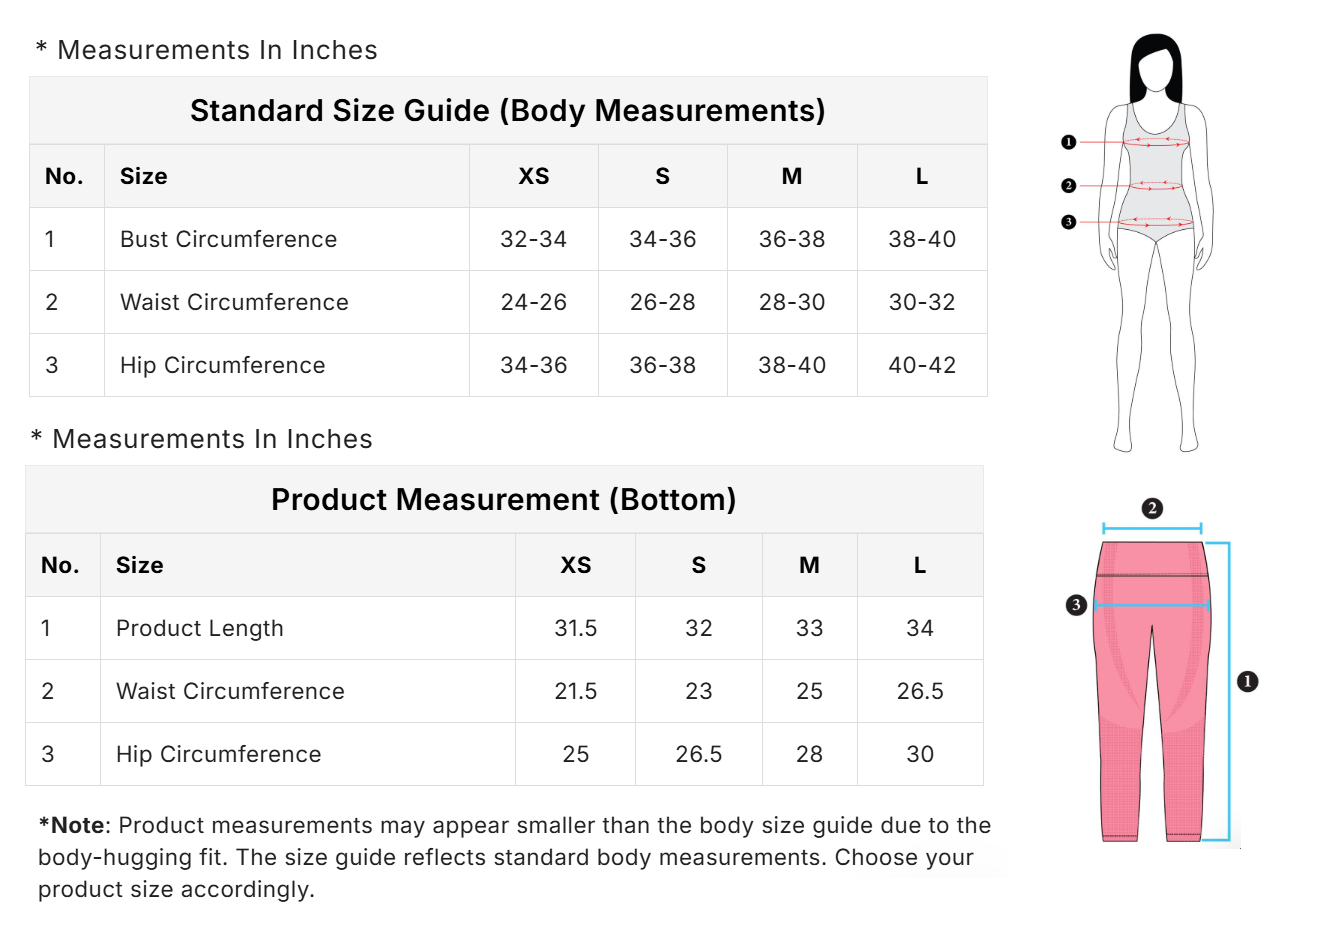This screenshot has width=1320, height=944.
Task: Click the bold Note text below the tables
Action: [x=72, y=825]
